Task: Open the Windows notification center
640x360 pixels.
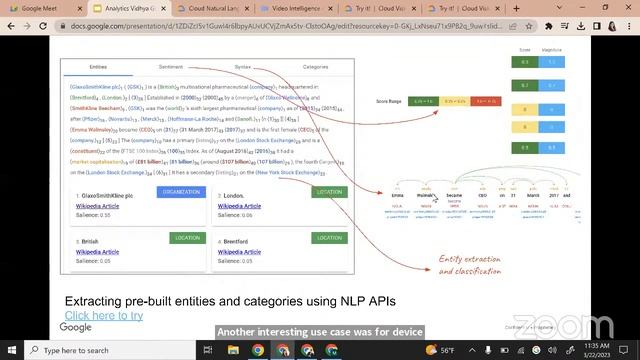Action: [x=623, y=350]
